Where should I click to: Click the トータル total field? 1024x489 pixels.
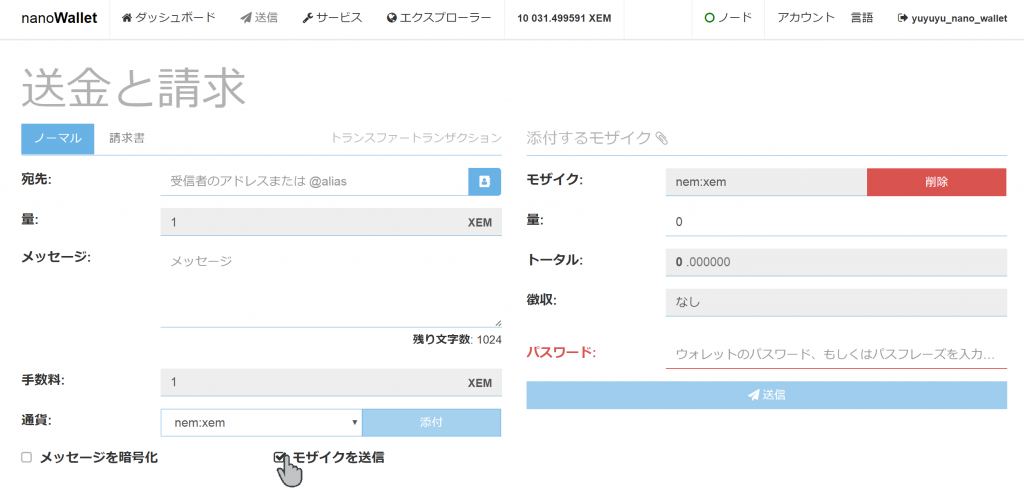[836, 262]
